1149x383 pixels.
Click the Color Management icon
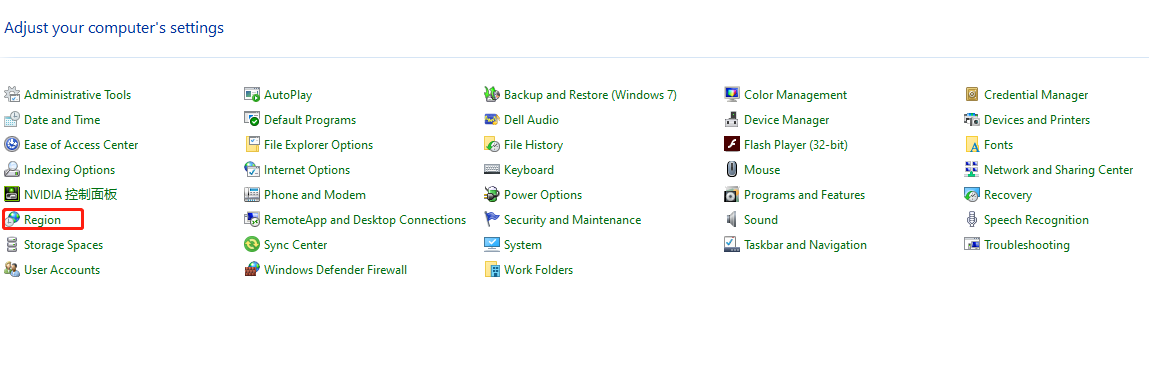(732, 94)
